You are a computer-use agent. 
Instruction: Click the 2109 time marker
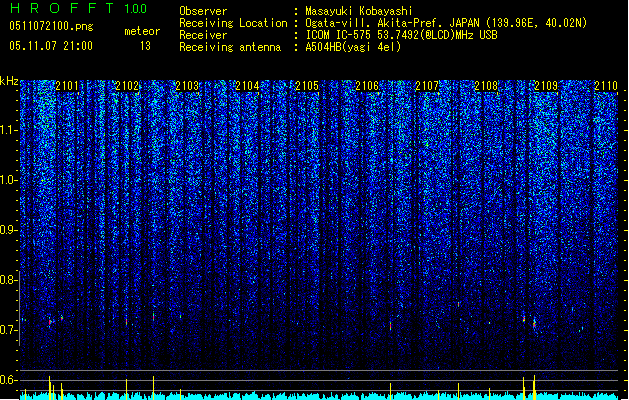click(546, 86)
